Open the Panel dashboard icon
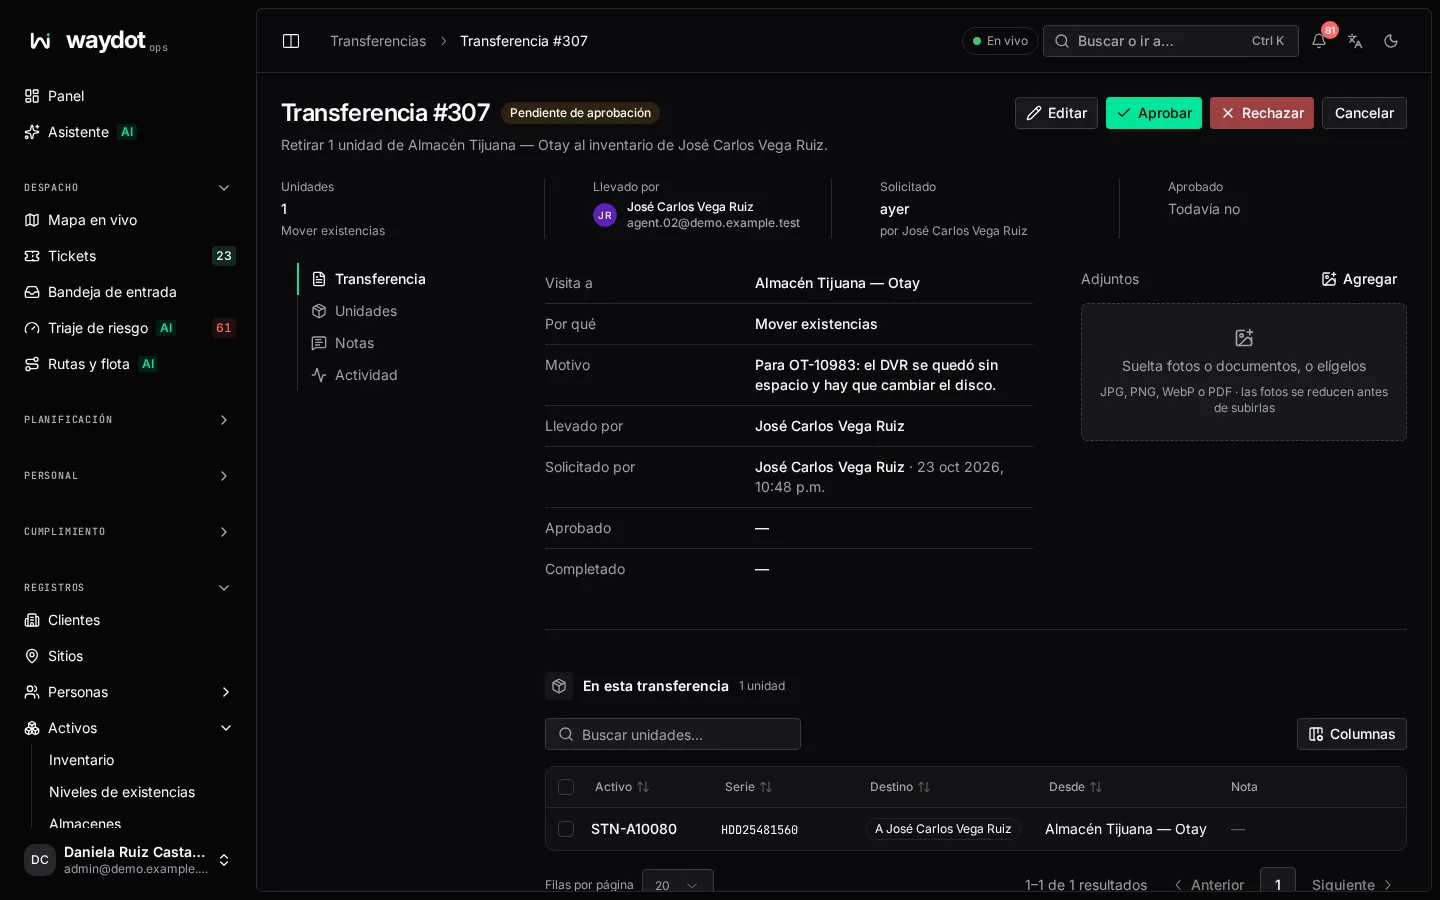The image size is (1440, 900). 32,96
